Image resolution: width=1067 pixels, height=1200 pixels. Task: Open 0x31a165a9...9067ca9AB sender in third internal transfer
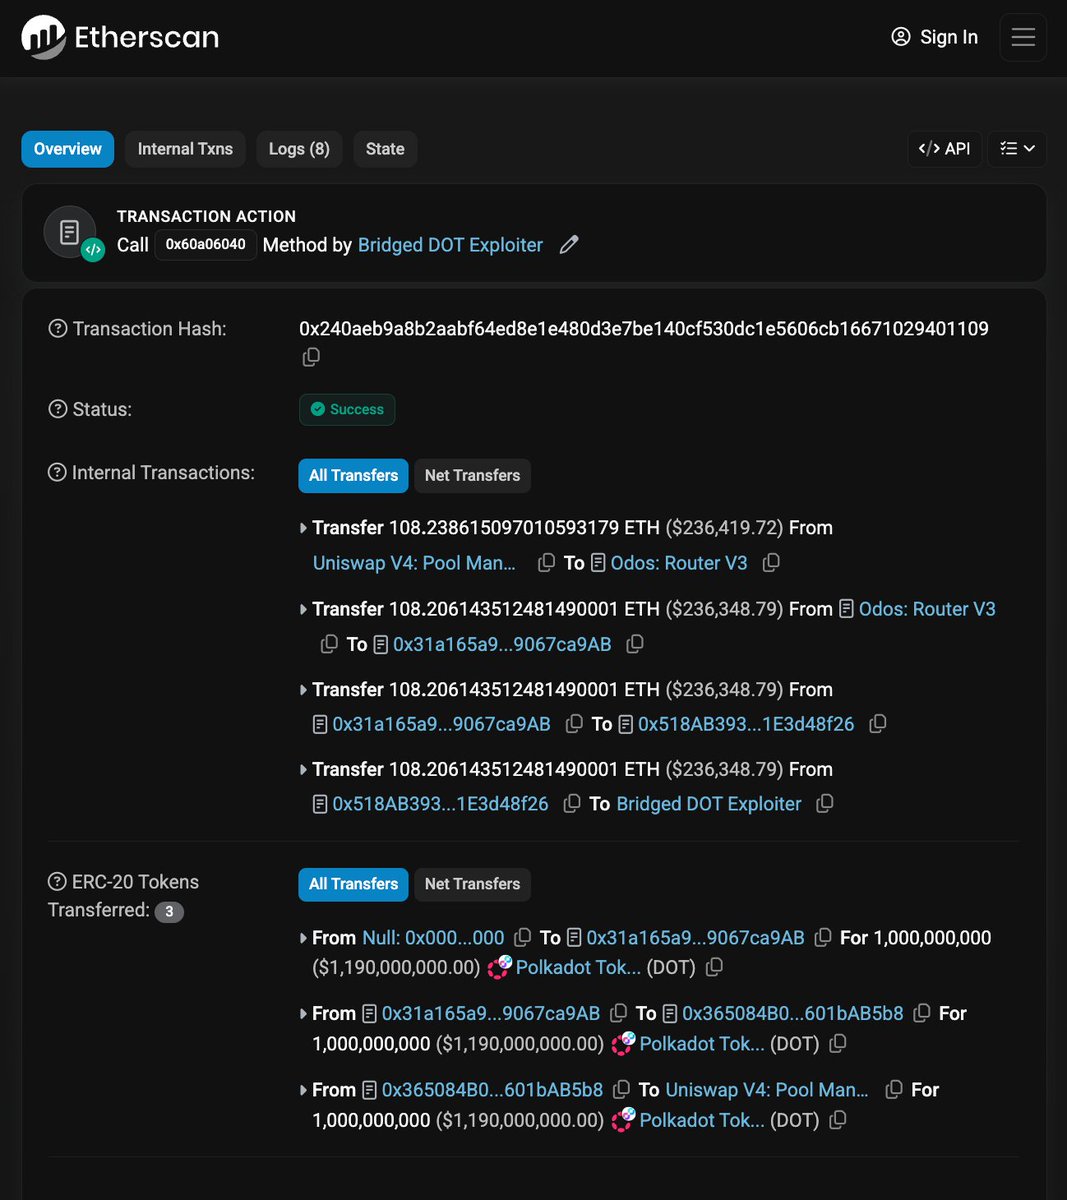[x=441, y=724]
